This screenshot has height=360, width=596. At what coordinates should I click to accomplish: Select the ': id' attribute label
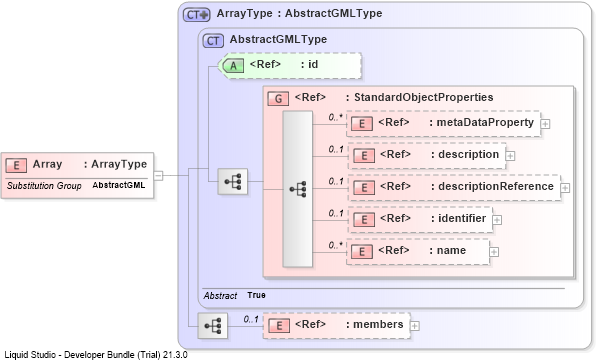click(309, 64)
